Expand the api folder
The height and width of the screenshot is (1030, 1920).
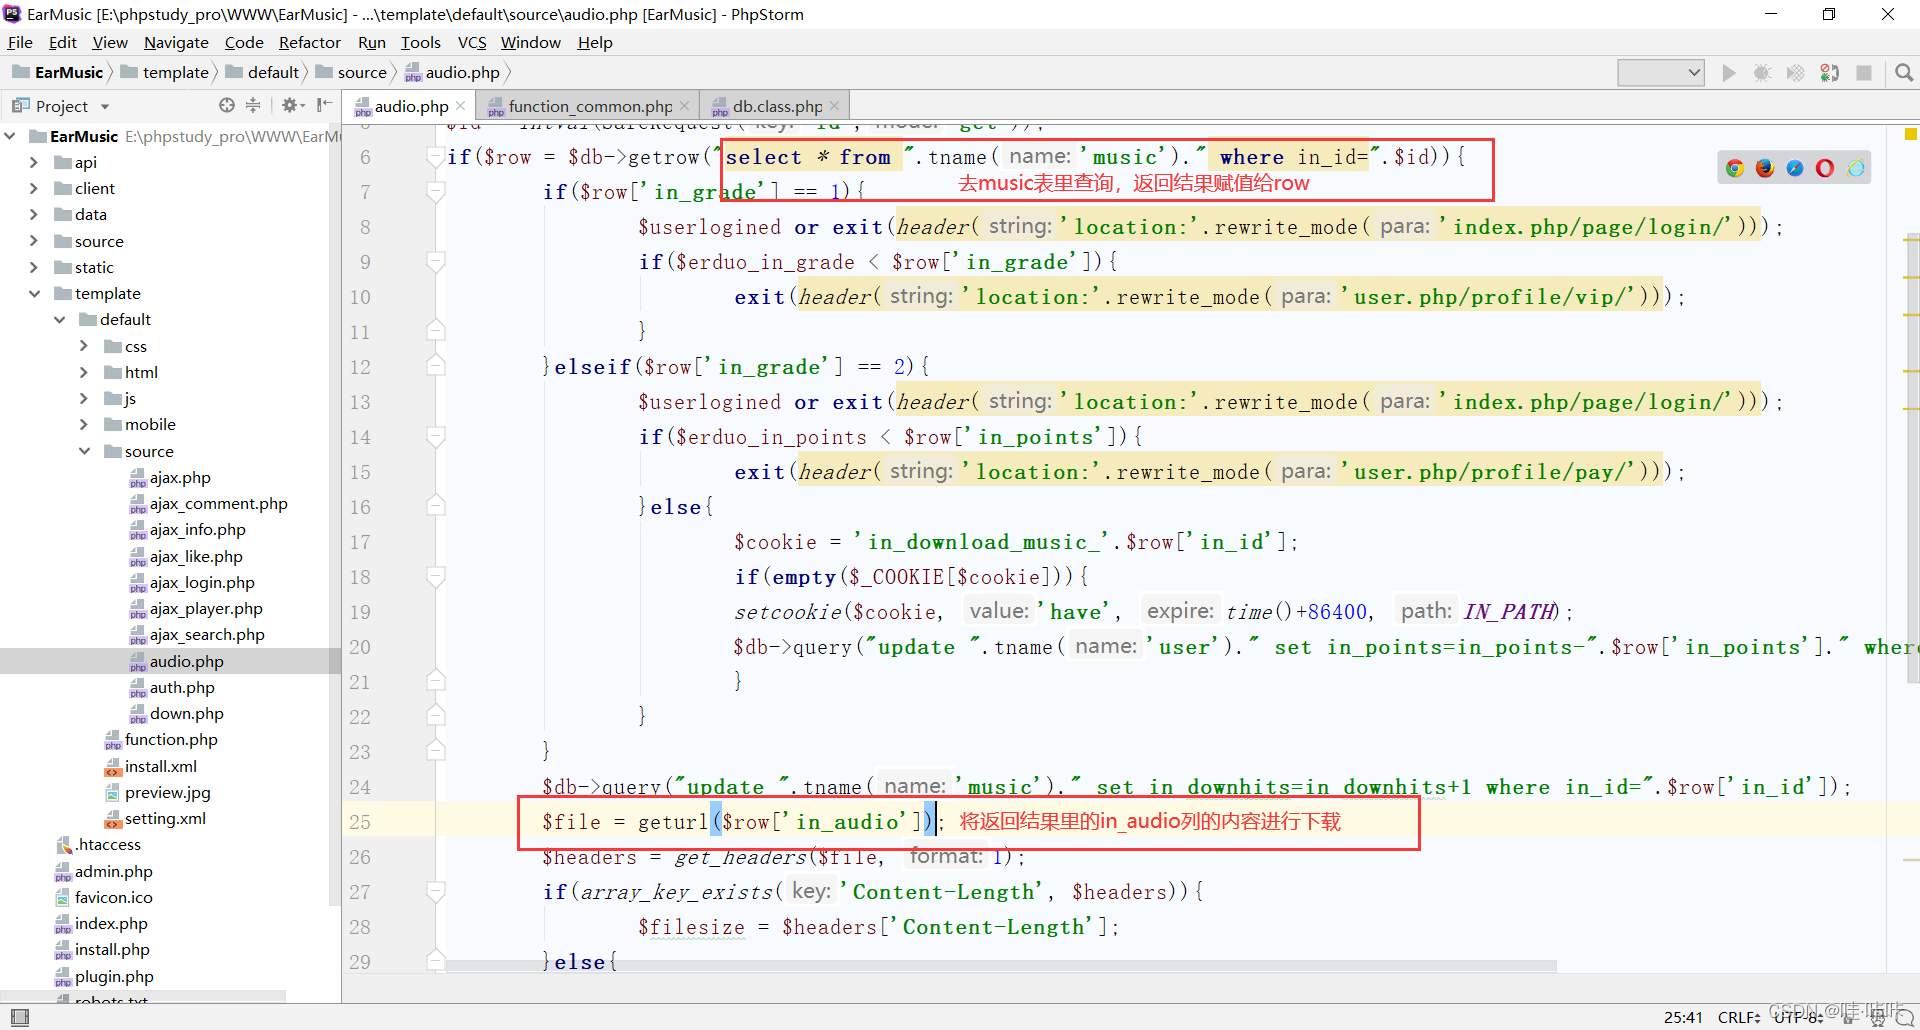34,162
